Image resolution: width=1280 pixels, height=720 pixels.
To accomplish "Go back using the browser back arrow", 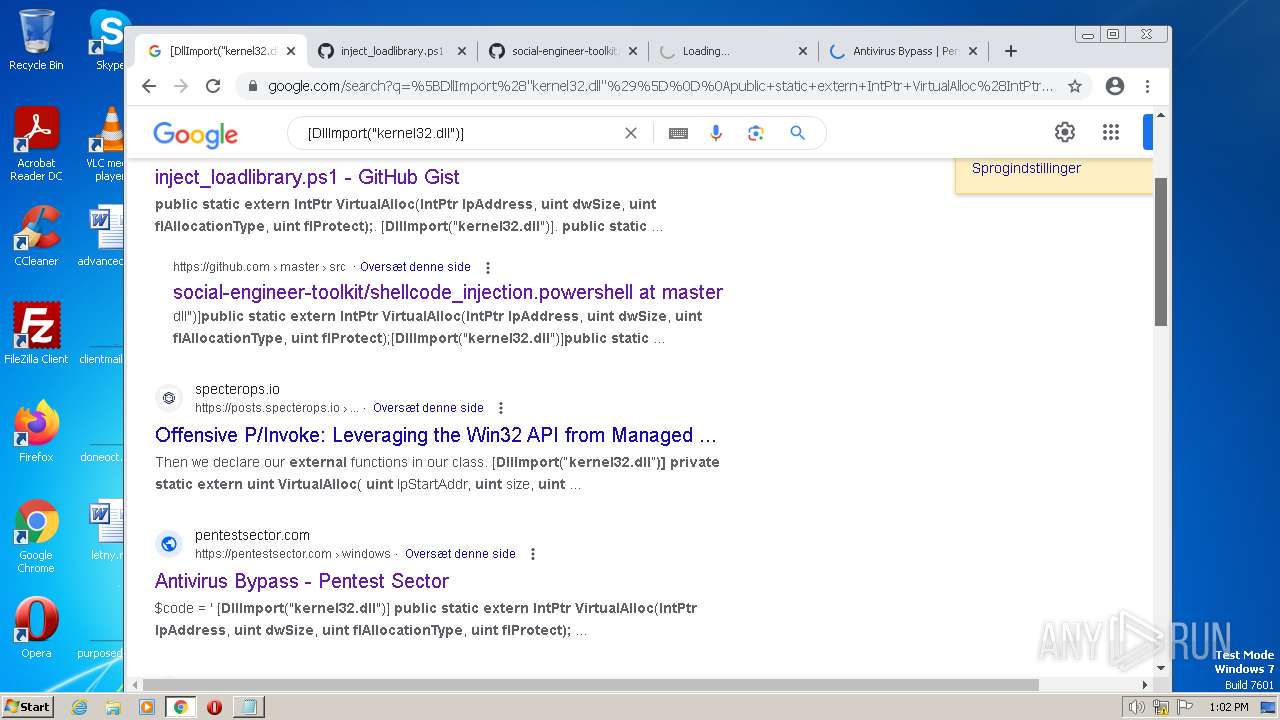I will coord(149,86).
